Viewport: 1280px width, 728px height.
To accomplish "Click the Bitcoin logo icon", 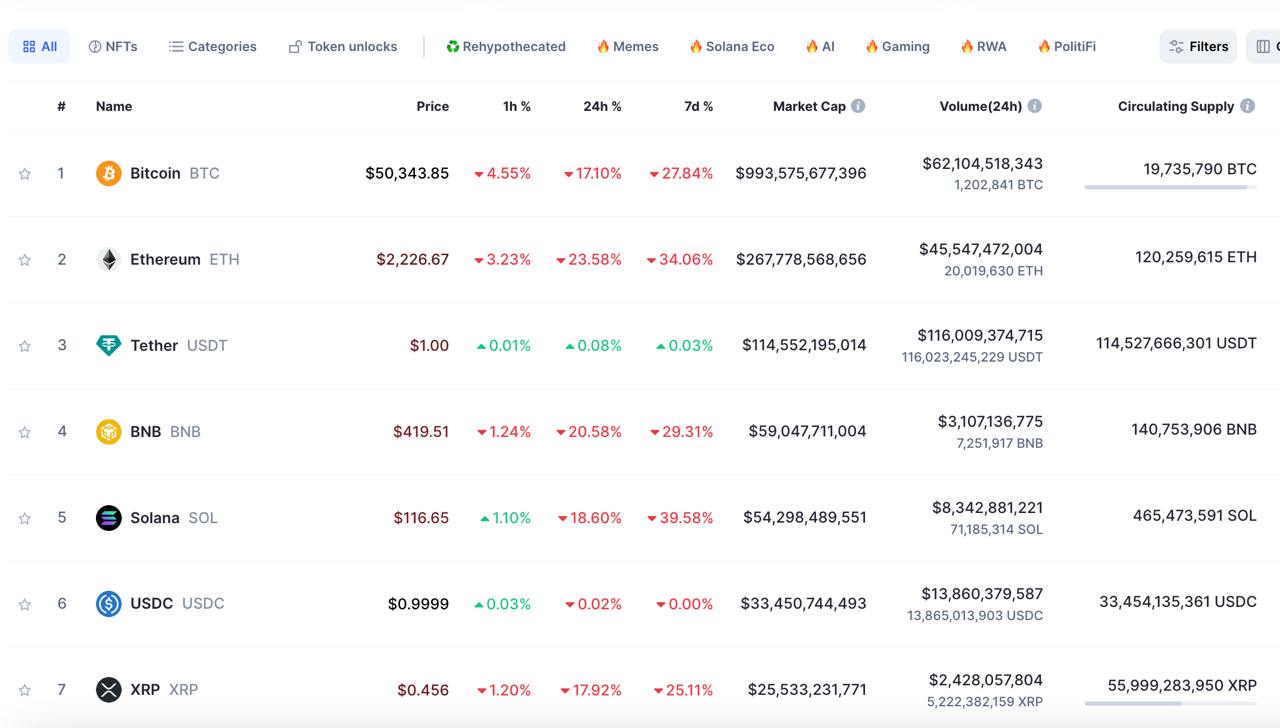I will [x=108, y=173].
